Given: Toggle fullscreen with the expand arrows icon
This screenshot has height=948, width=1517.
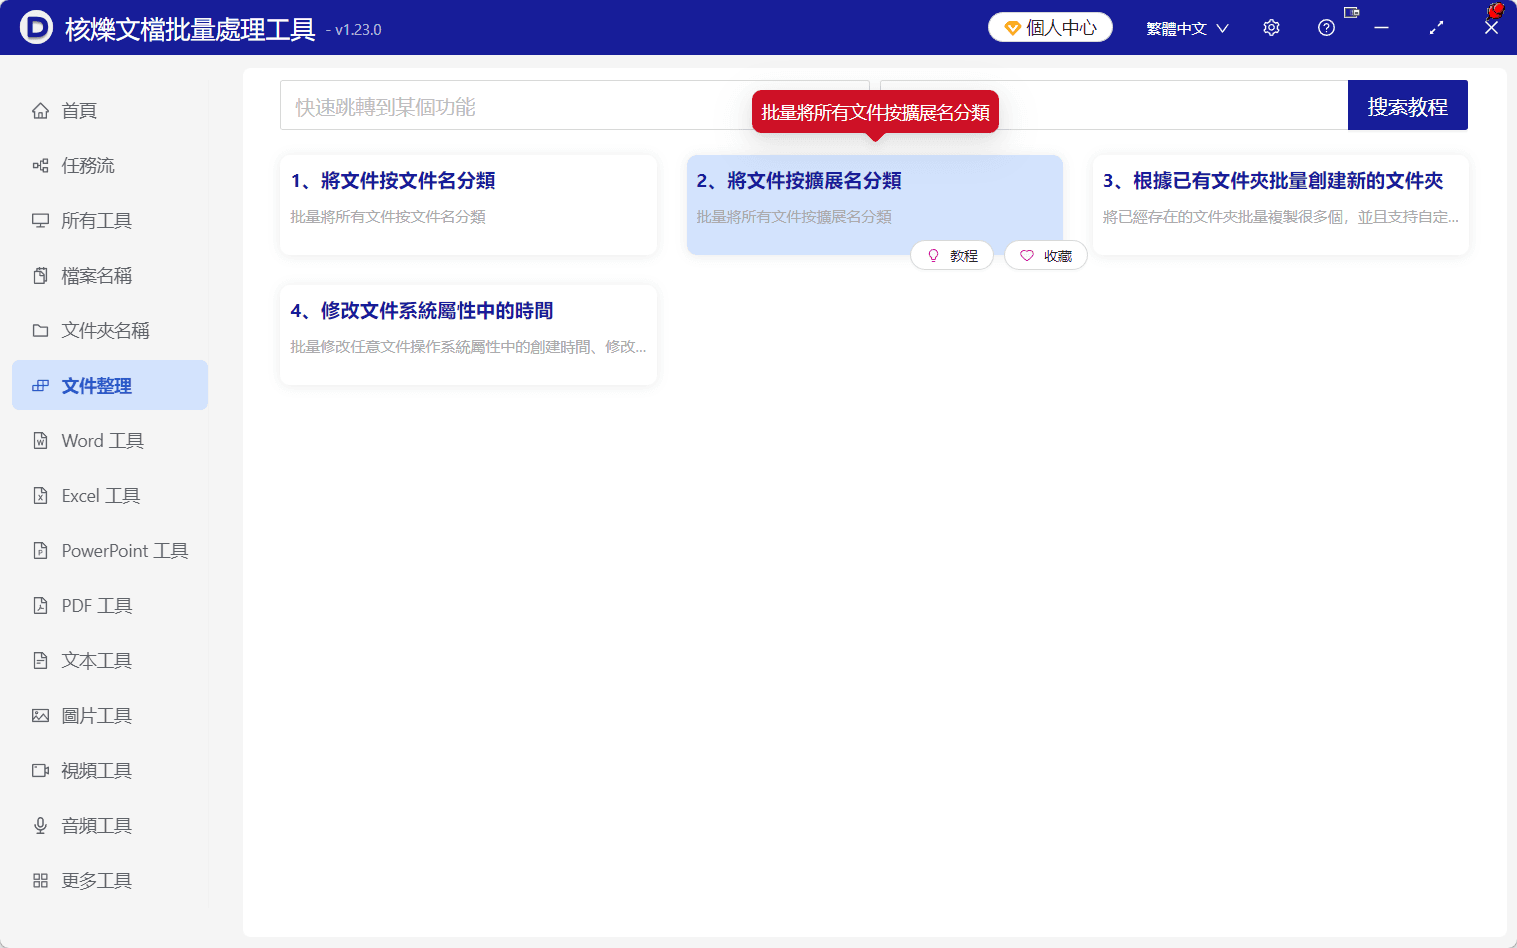Looking at the screenshot, I should pos(1437,28).
